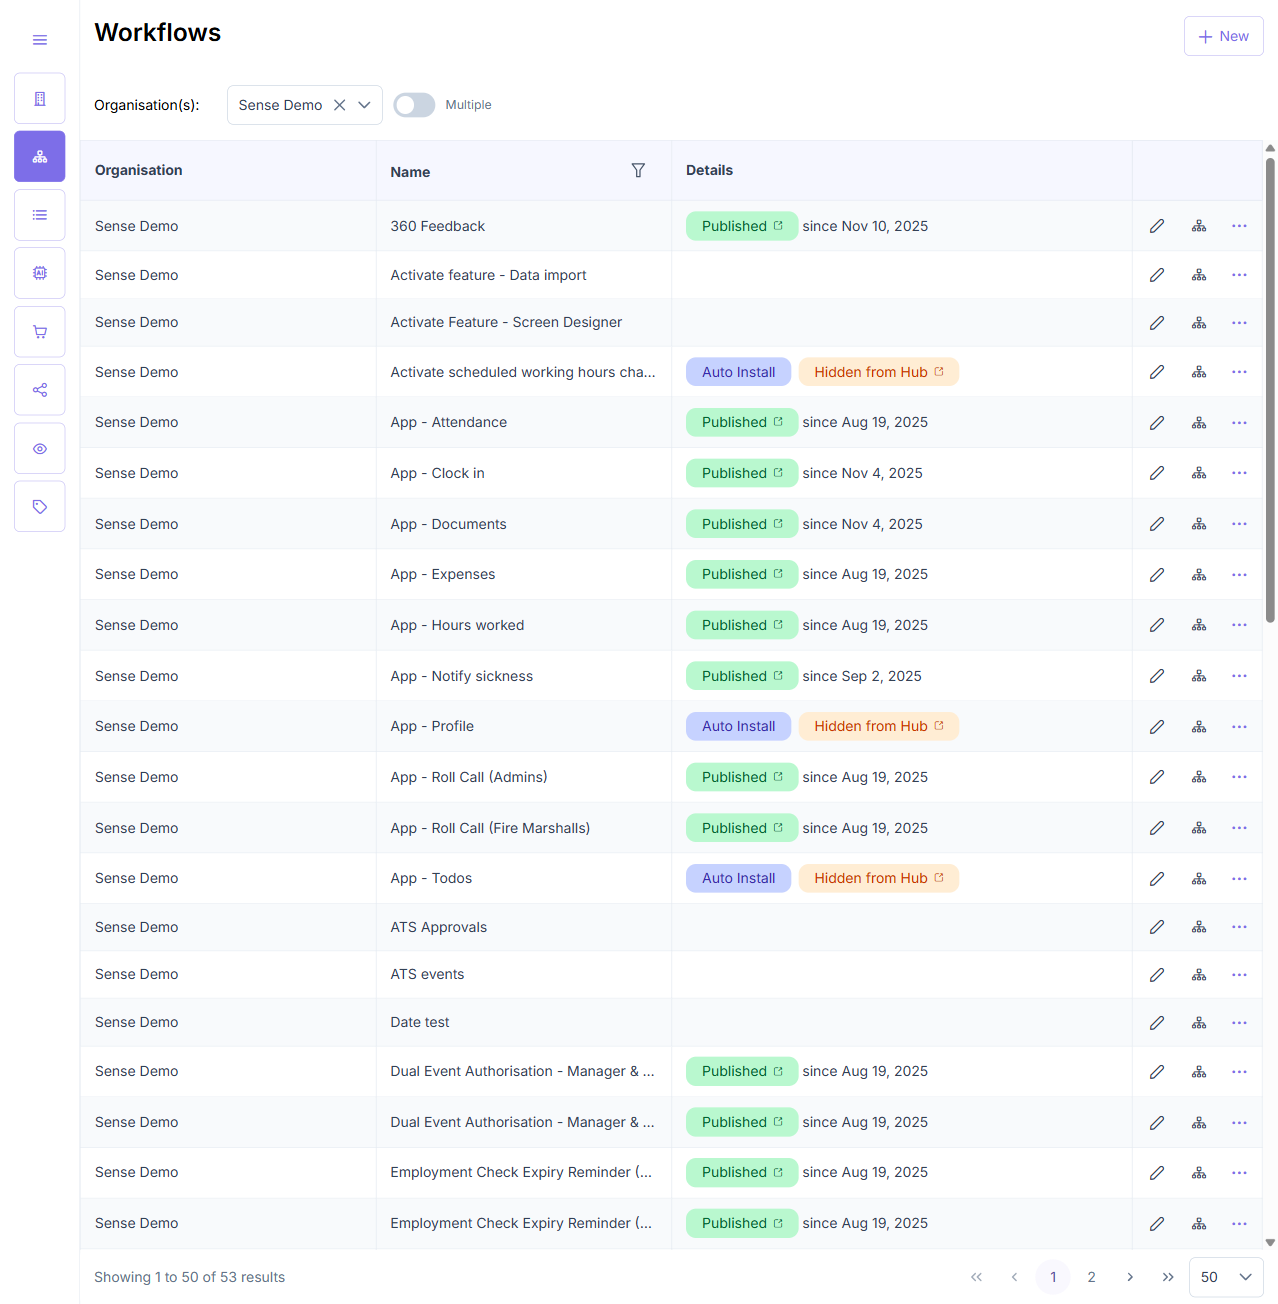Expand the Organisation(s) dropdown chevron

[x=365, y=105]
